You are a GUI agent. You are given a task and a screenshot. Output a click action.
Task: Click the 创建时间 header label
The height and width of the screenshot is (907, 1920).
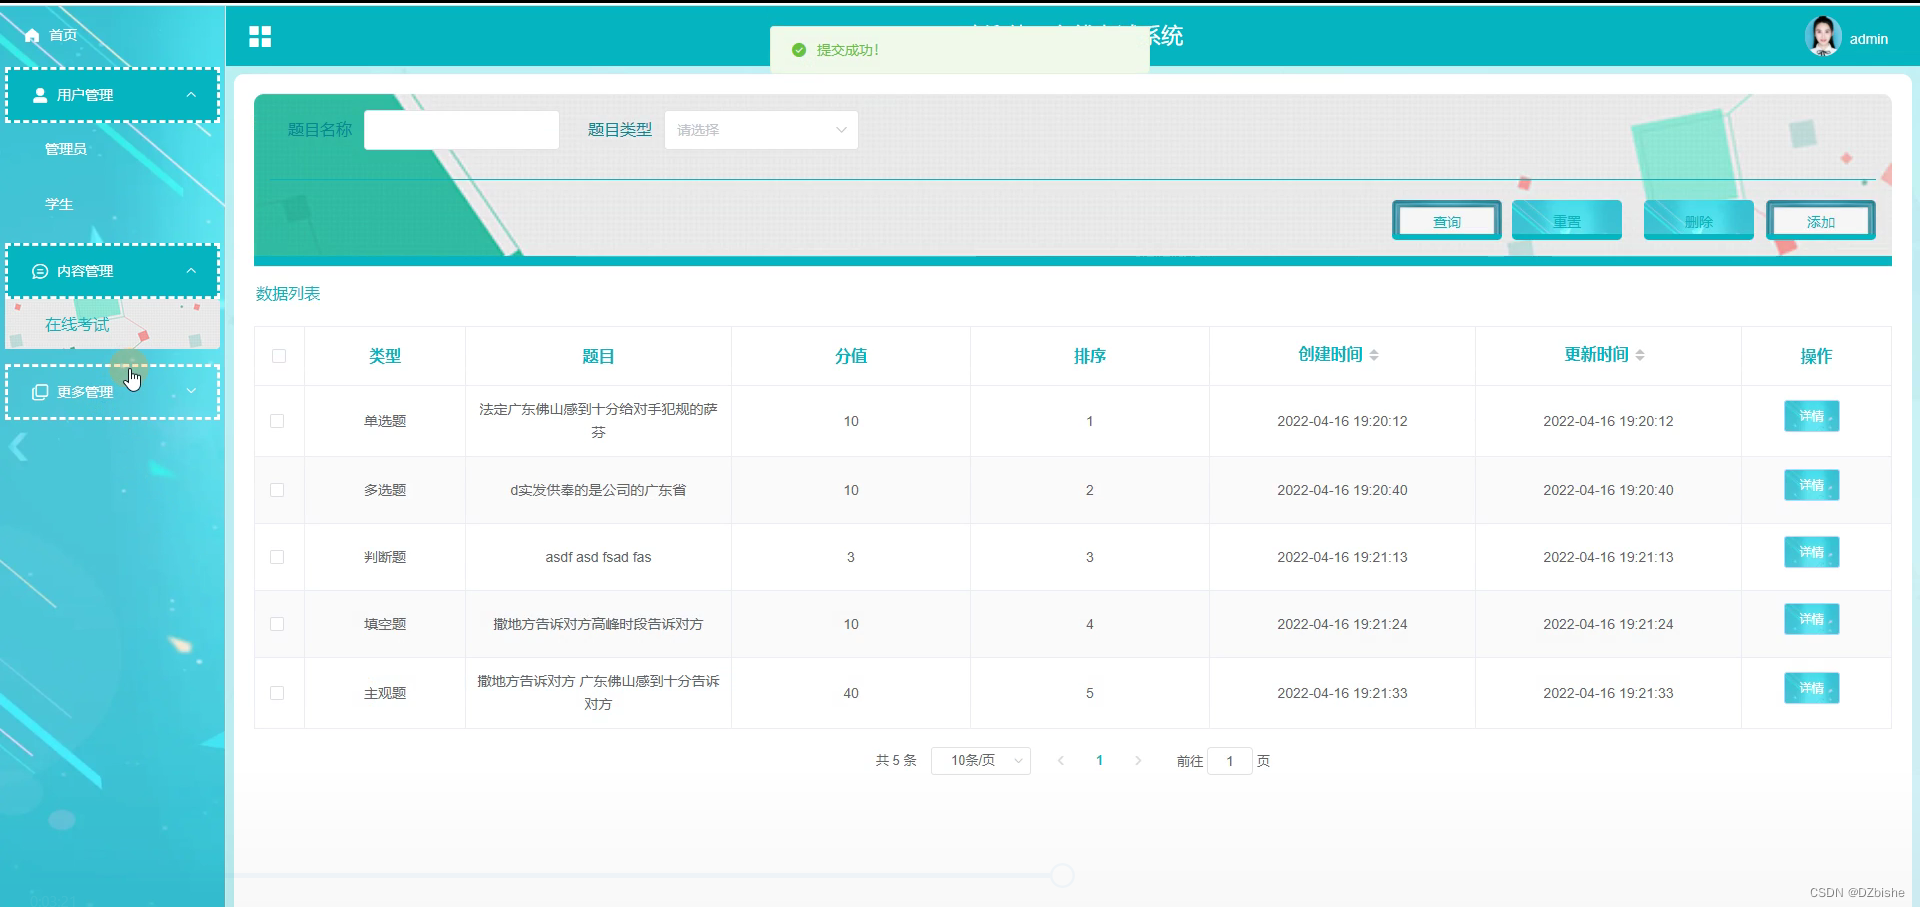pyautogui.click(x=1330, y=355)
